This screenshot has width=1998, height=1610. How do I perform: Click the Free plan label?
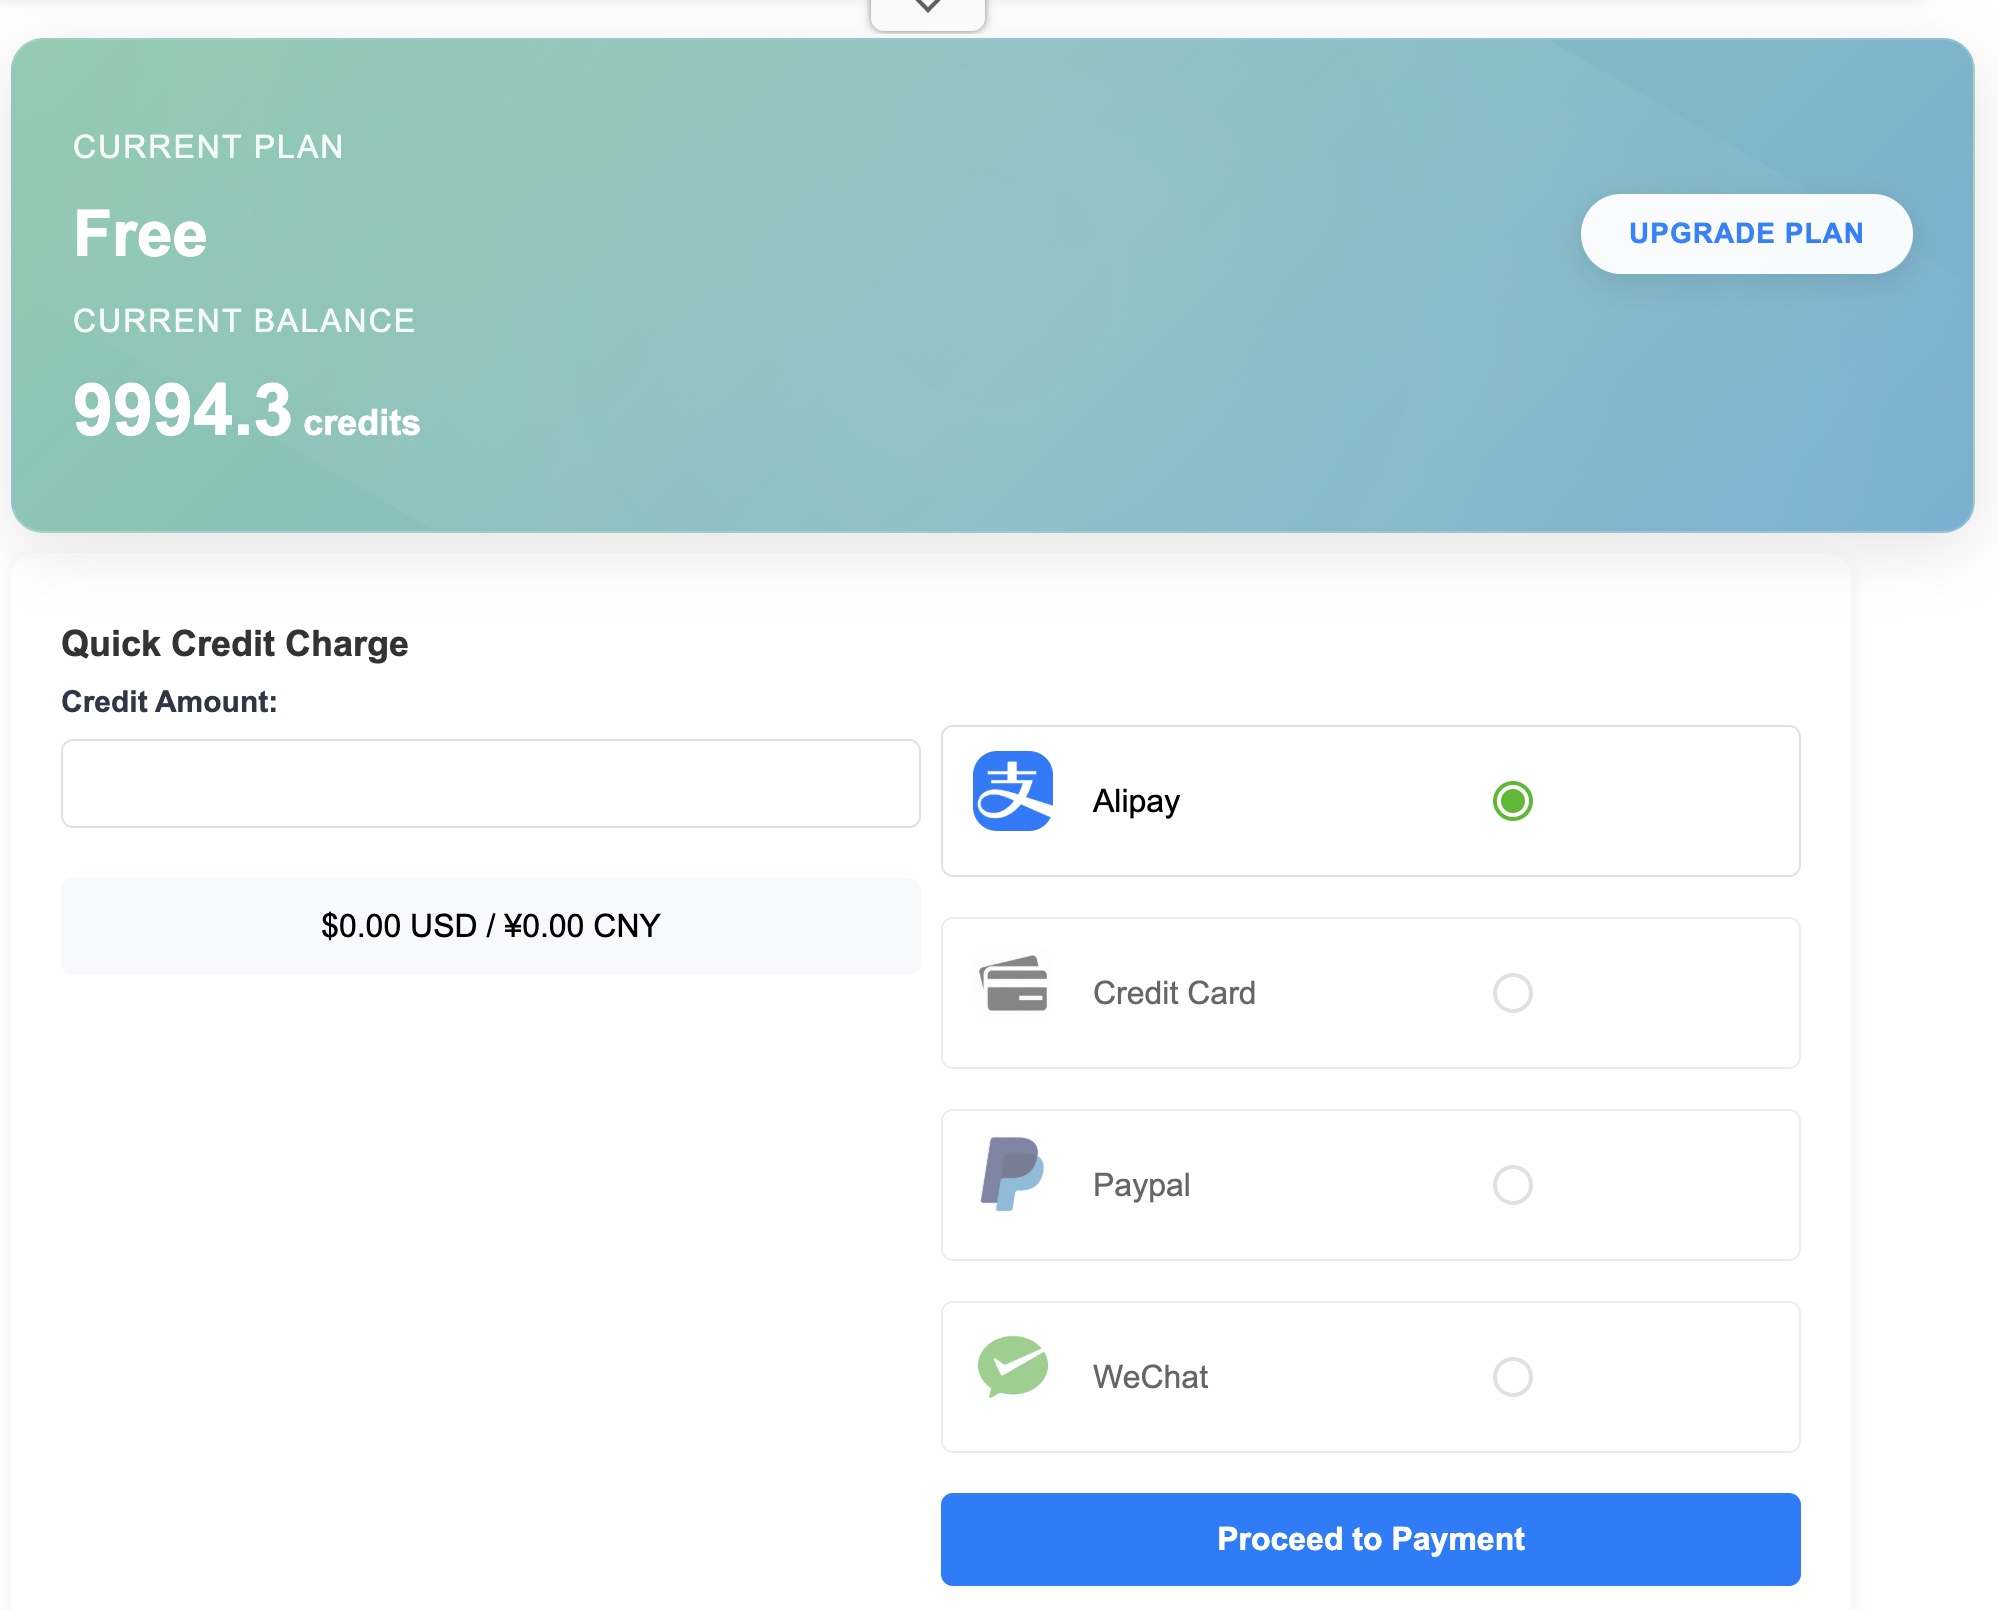tap(140, 234)
